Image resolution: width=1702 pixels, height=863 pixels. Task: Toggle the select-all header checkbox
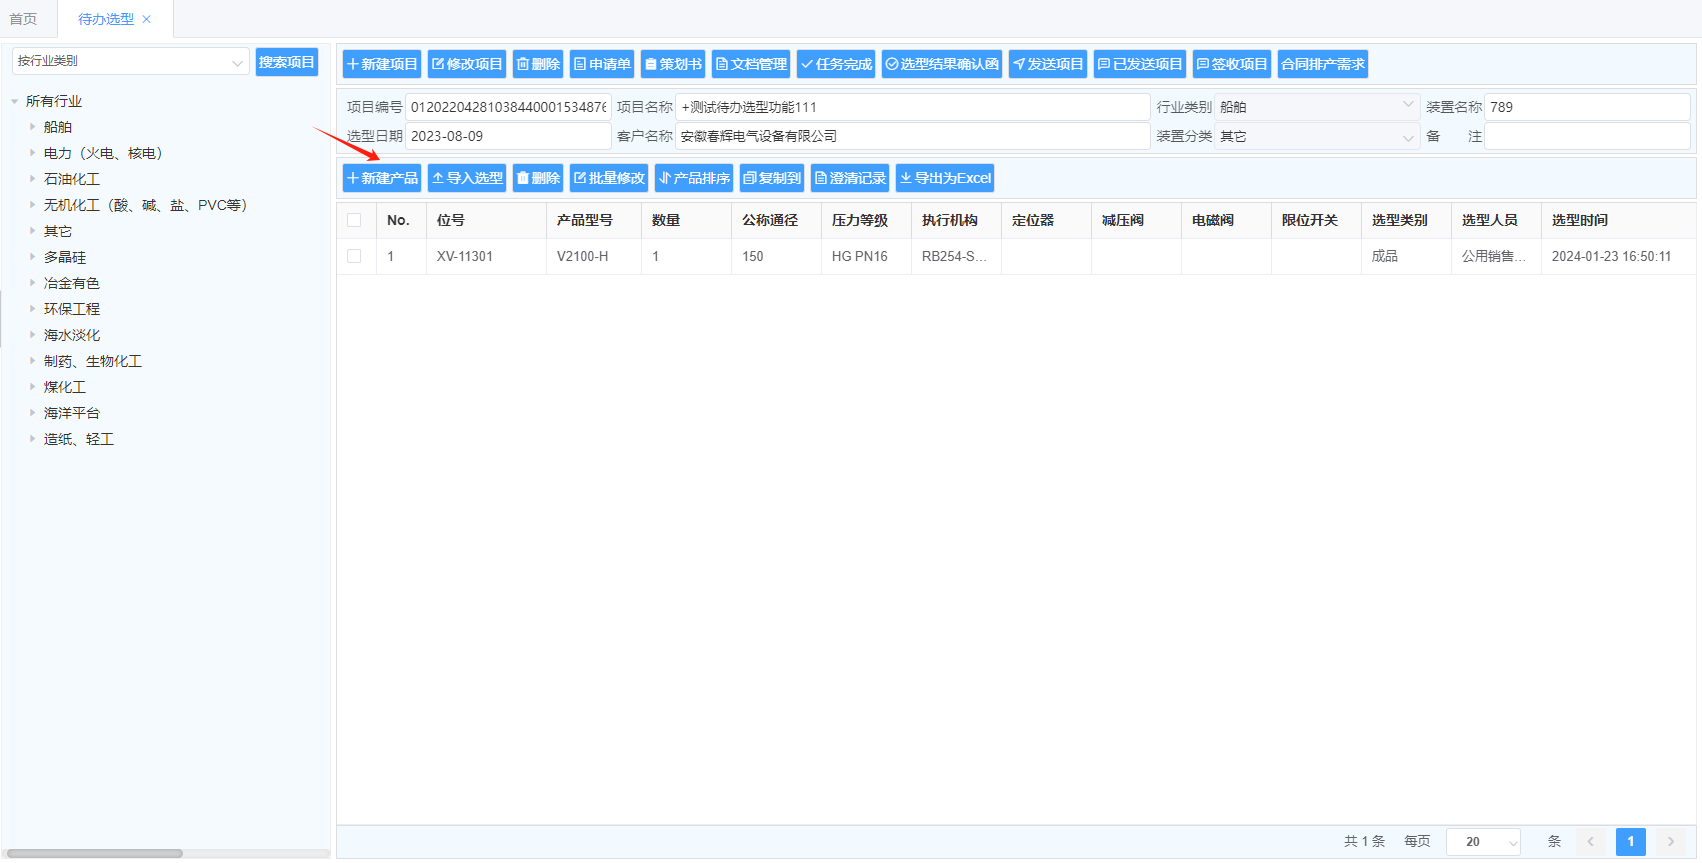click(354, 220)
